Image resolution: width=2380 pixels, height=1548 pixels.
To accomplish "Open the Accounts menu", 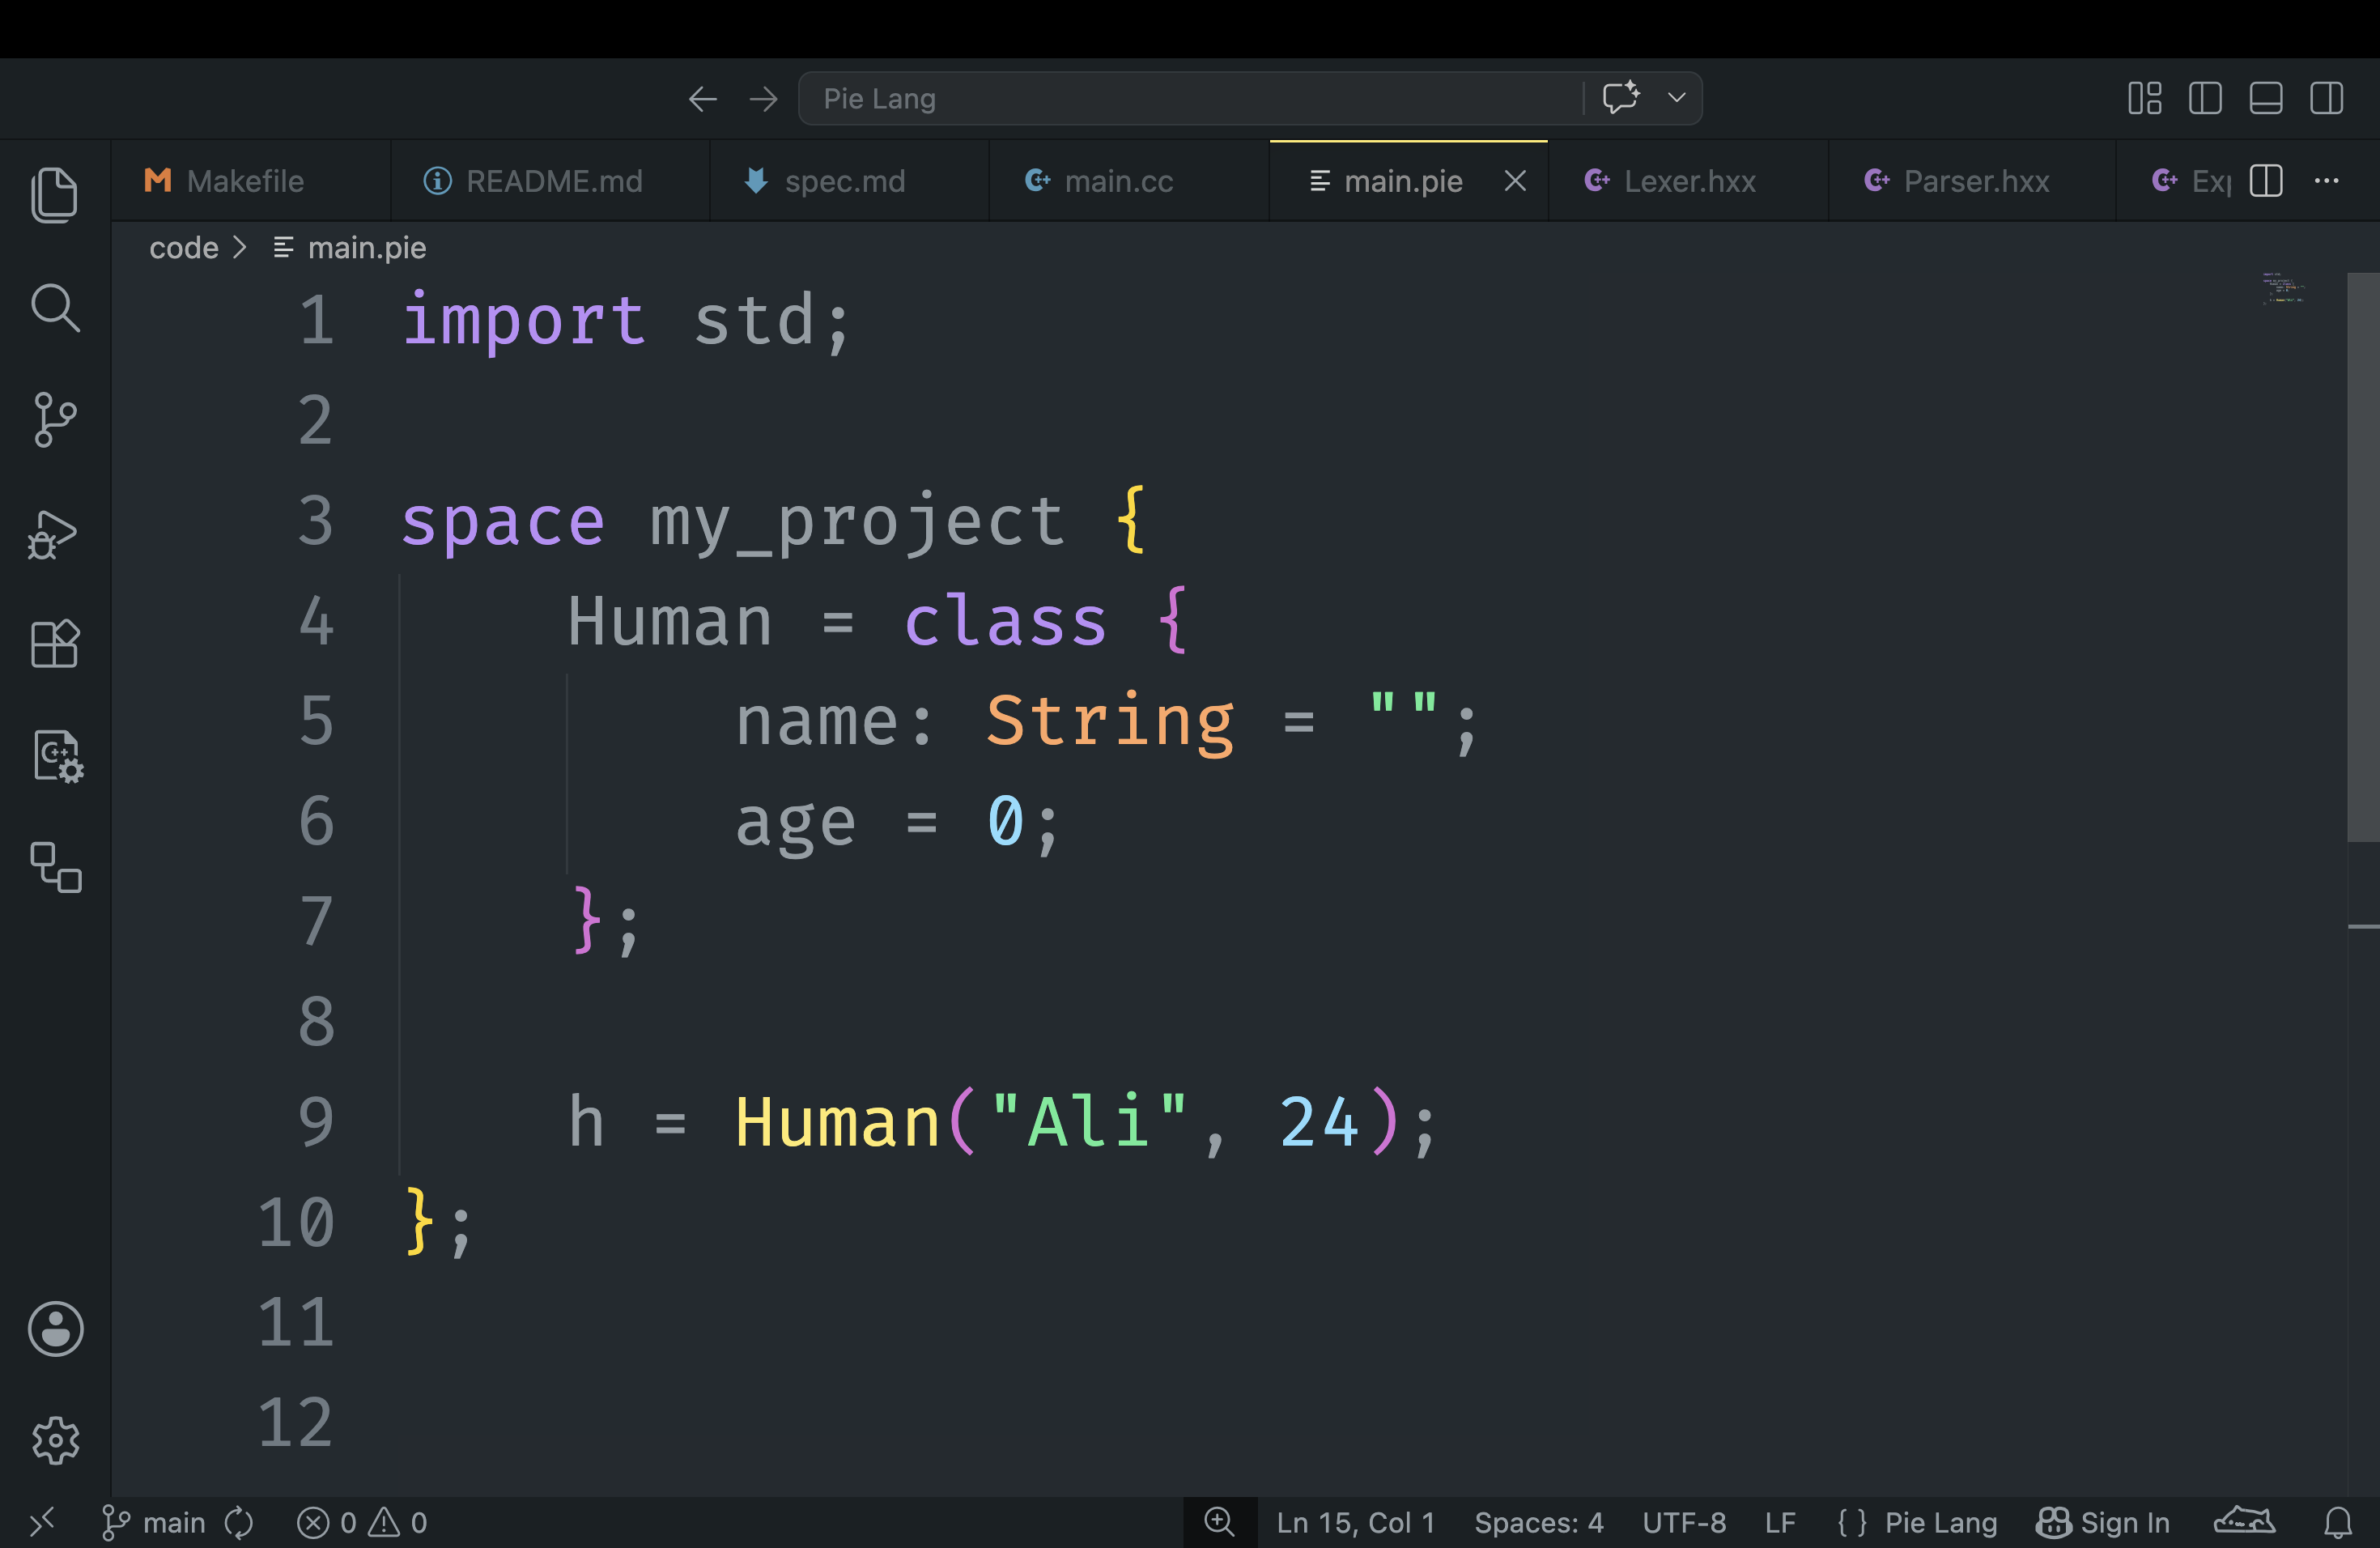I will pyautogui.click(x=55, y=1329).
